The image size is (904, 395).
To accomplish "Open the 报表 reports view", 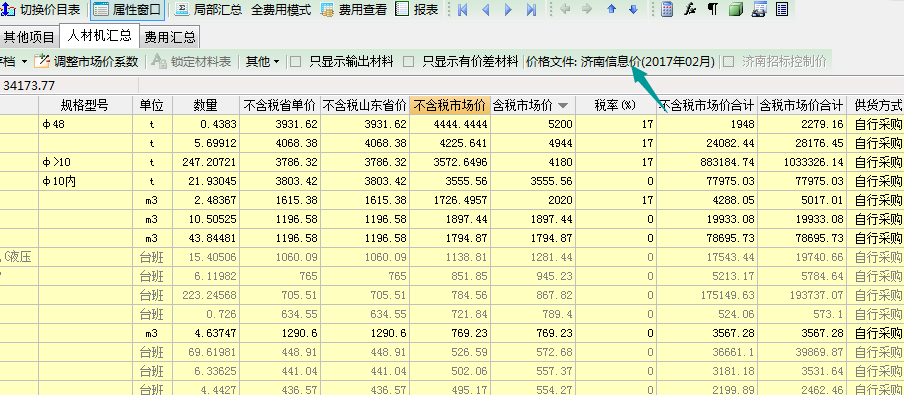I will (417, 10).
